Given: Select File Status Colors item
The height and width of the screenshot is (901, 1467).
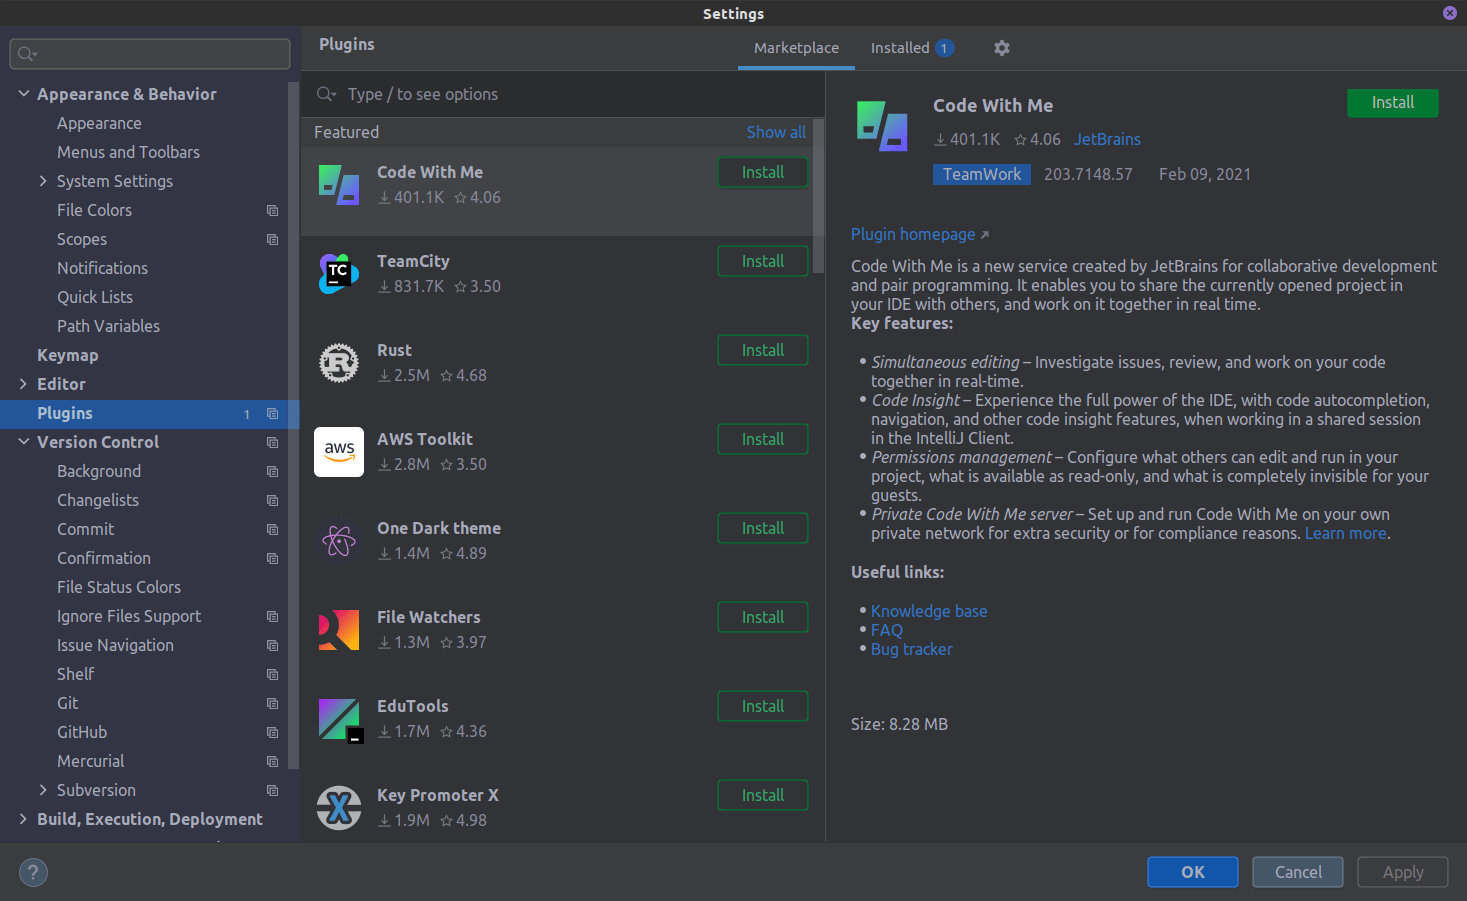Looking at the screenshot, I should [x=119, y=587].
